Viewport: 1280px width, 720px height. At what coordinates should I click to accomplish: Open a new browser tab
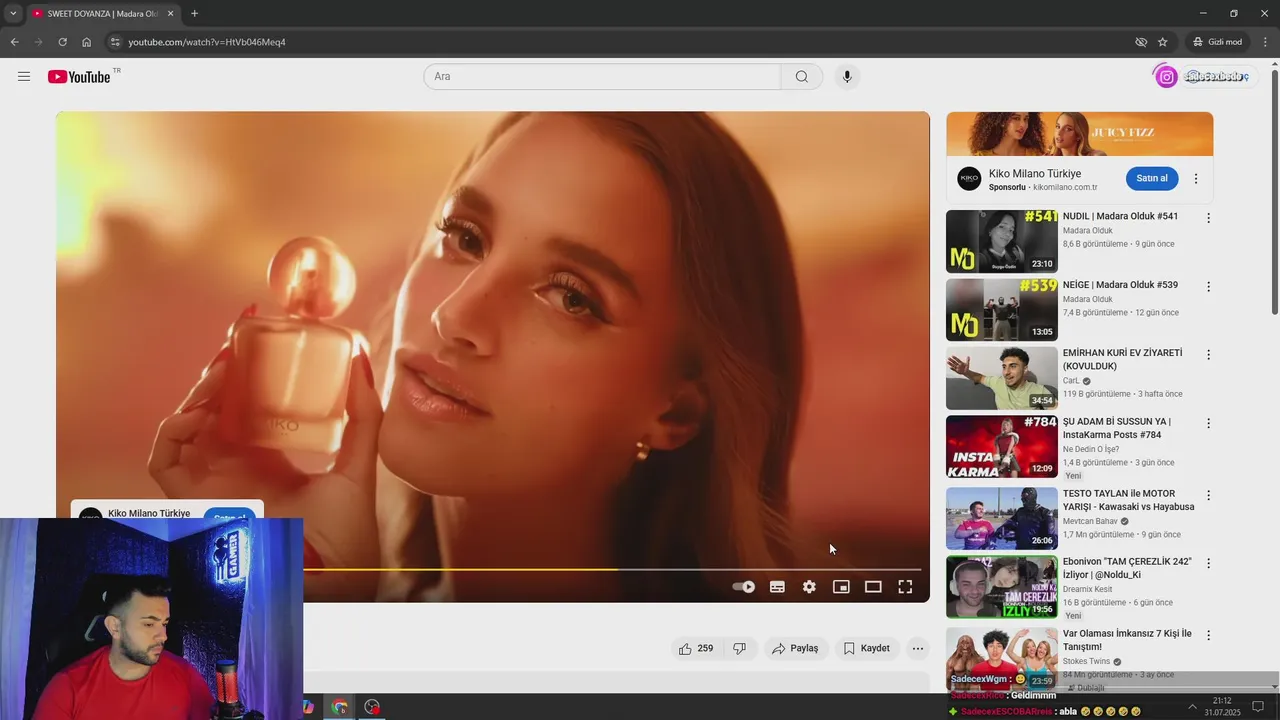point(194,14)
